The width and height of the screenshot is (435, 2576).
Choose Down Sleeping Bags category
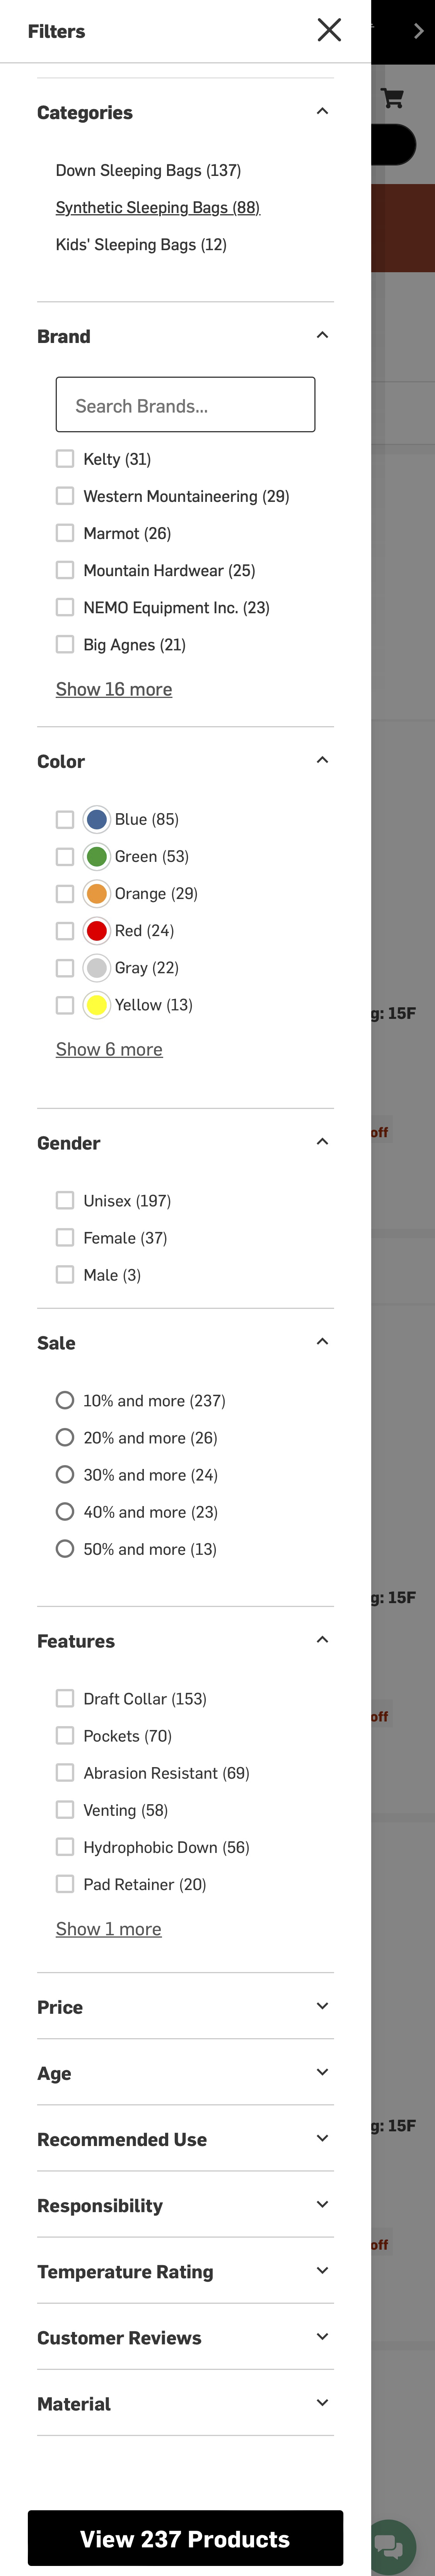click(148, 171)
